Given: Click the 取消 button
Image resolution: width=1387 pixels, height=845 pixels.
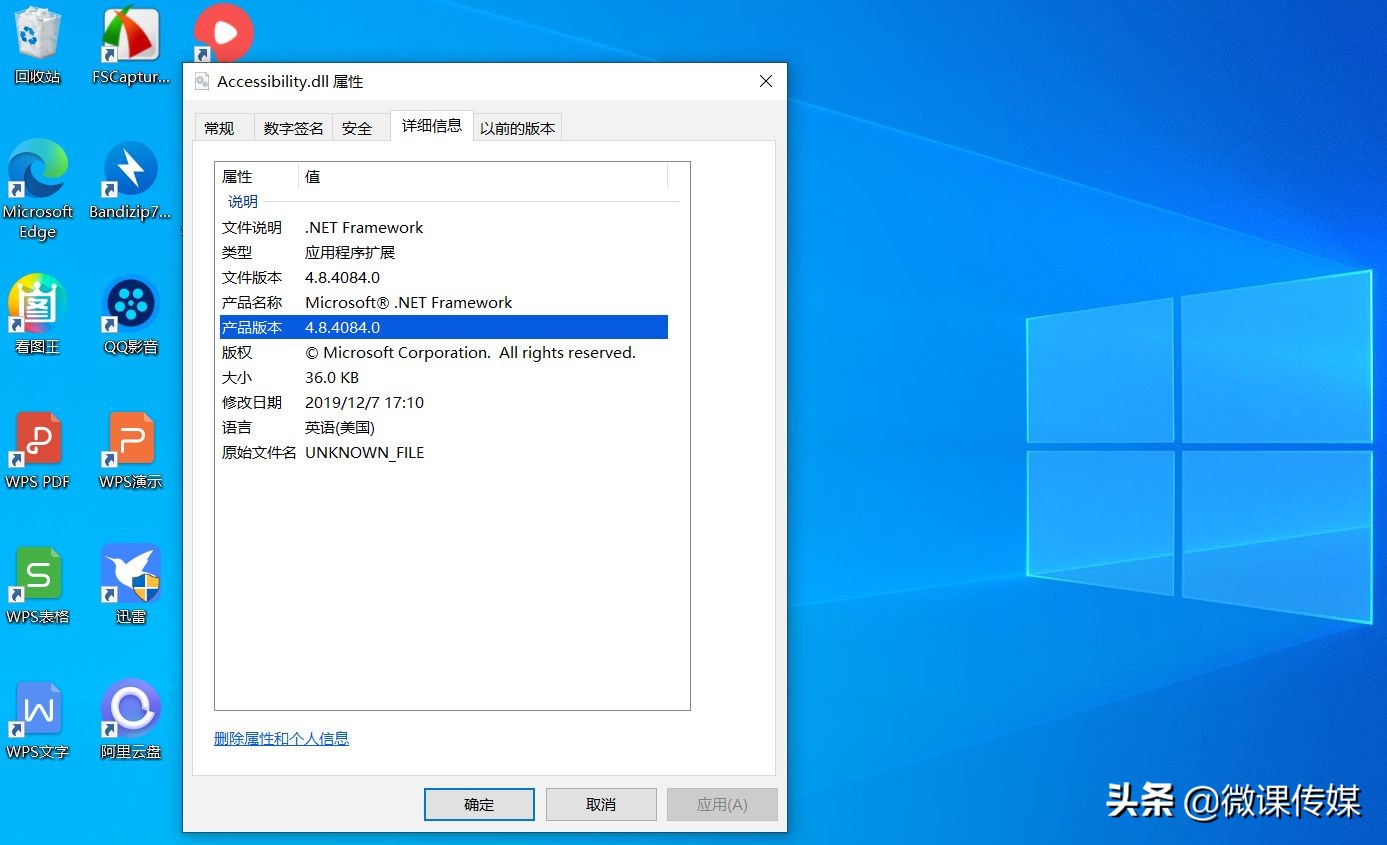Looking at the screenshot, I should pos(600,804).
